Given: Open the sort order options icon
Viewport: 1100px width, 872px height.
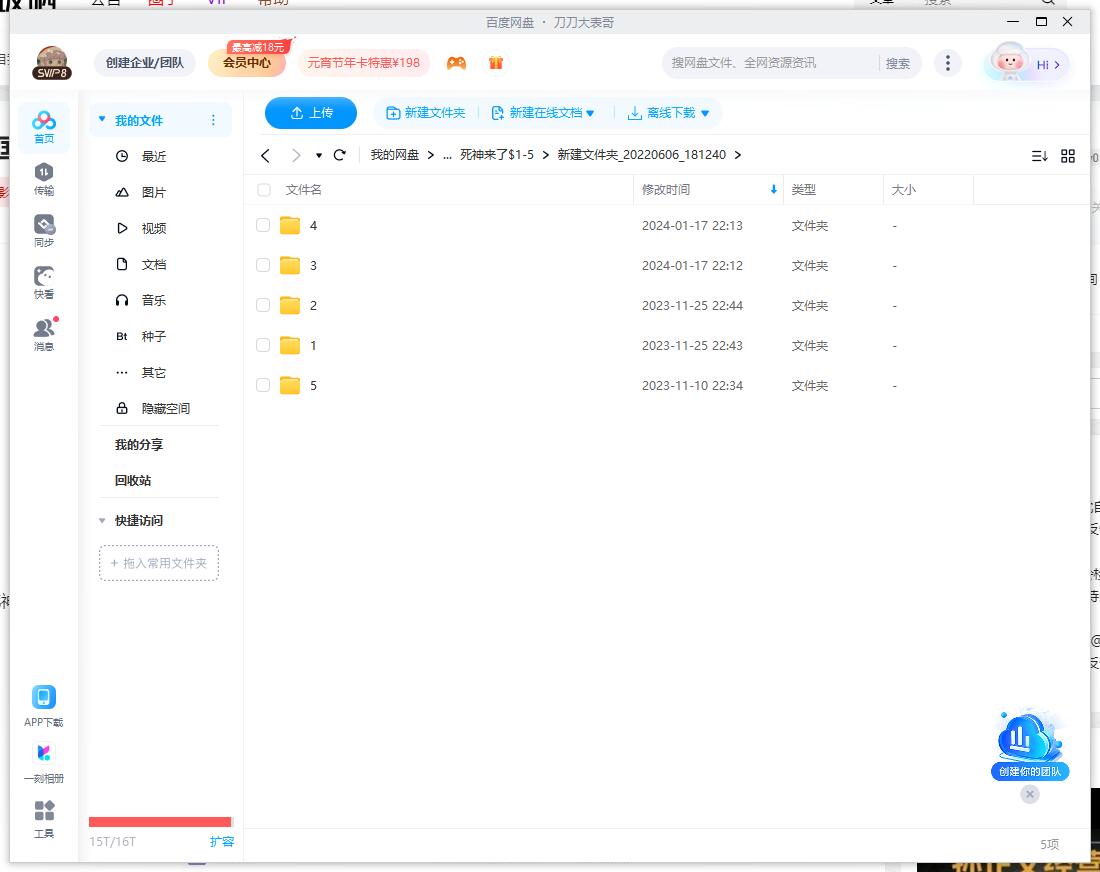Looking at the screenshot, I should [x=1040, y=156].
